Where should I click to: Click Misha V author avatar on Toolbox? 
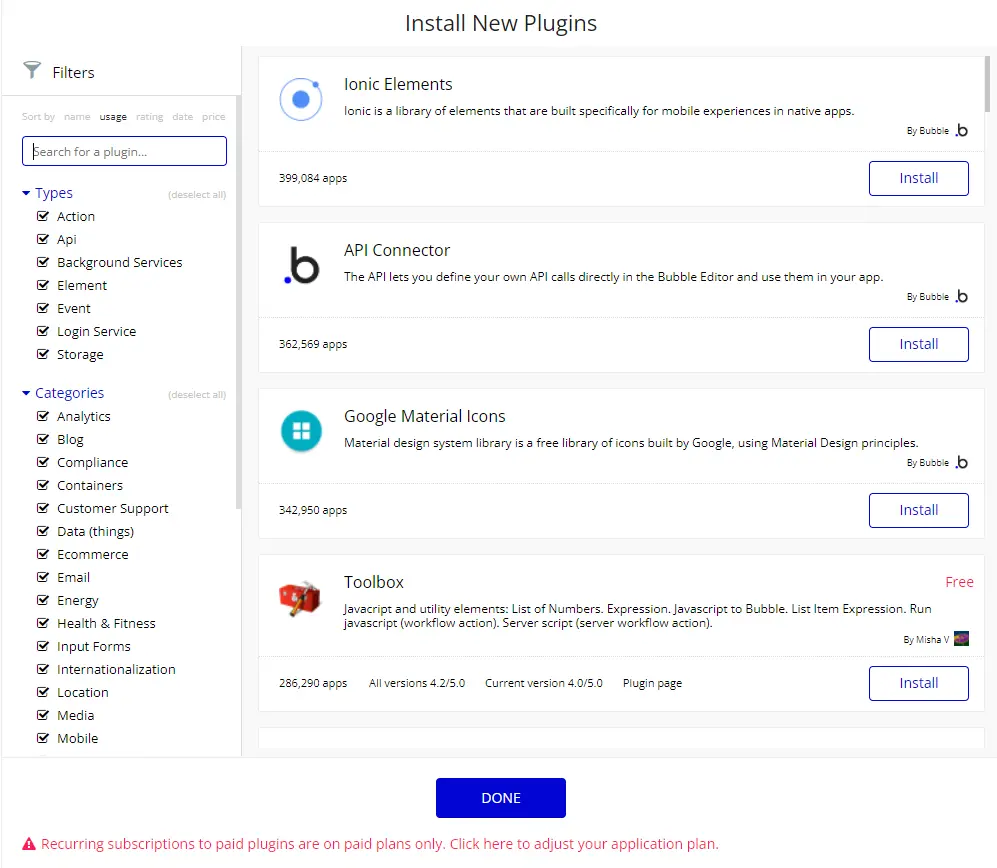tap(961, 638)
